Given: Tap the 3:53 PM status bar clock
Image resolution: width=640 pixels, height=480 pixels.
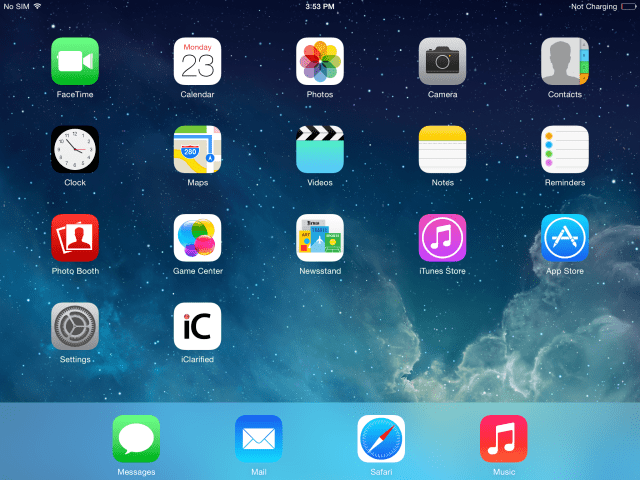Looking at the screenshot, I should (x=320, y=7).
